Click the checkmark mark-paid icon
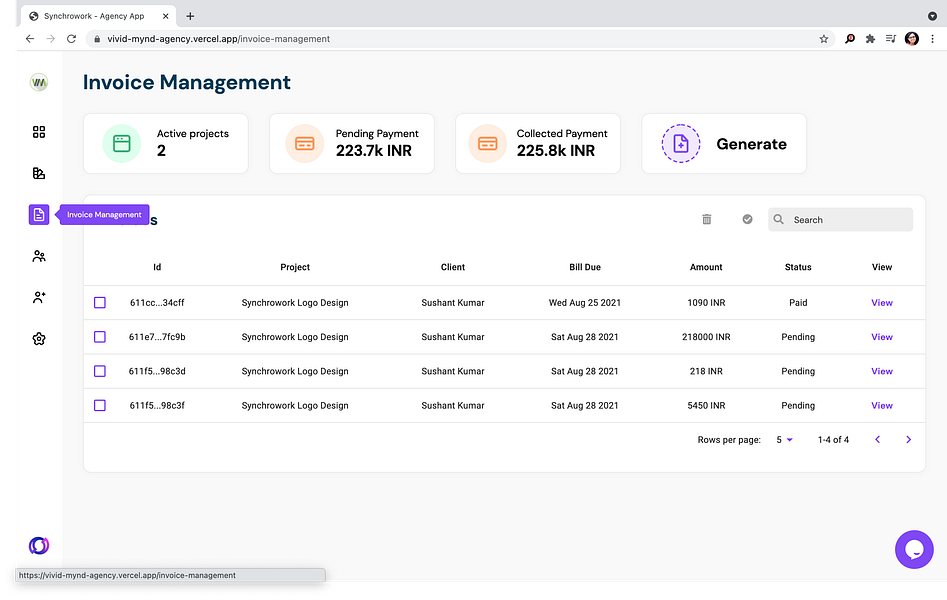Screen dimensions: 947x600 pos(747,219)
